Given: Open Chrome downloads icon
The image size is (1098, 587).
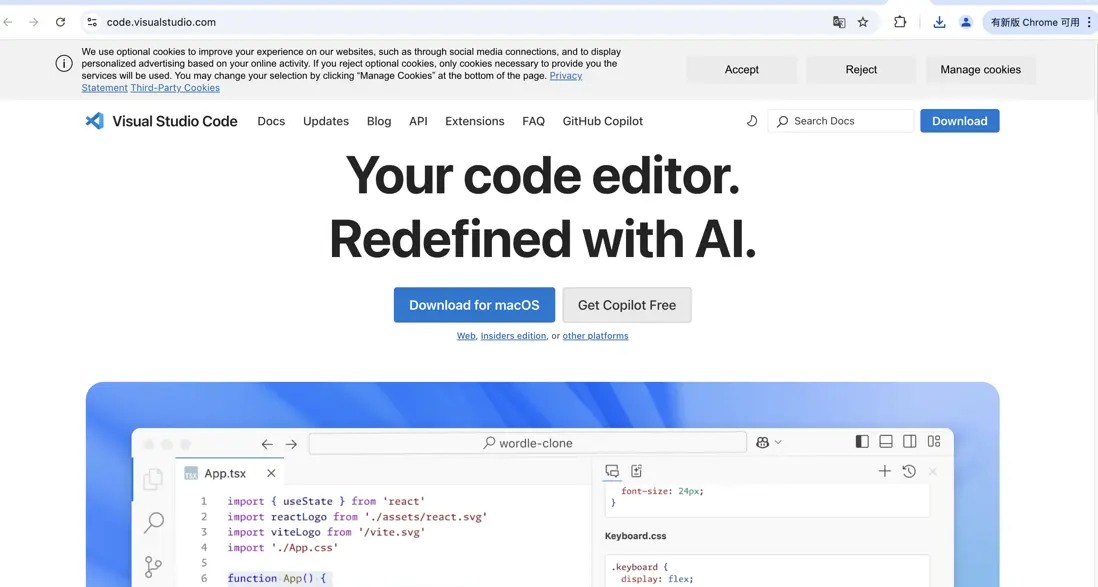Looking at the screenshot, I should (x=939, y=22).
